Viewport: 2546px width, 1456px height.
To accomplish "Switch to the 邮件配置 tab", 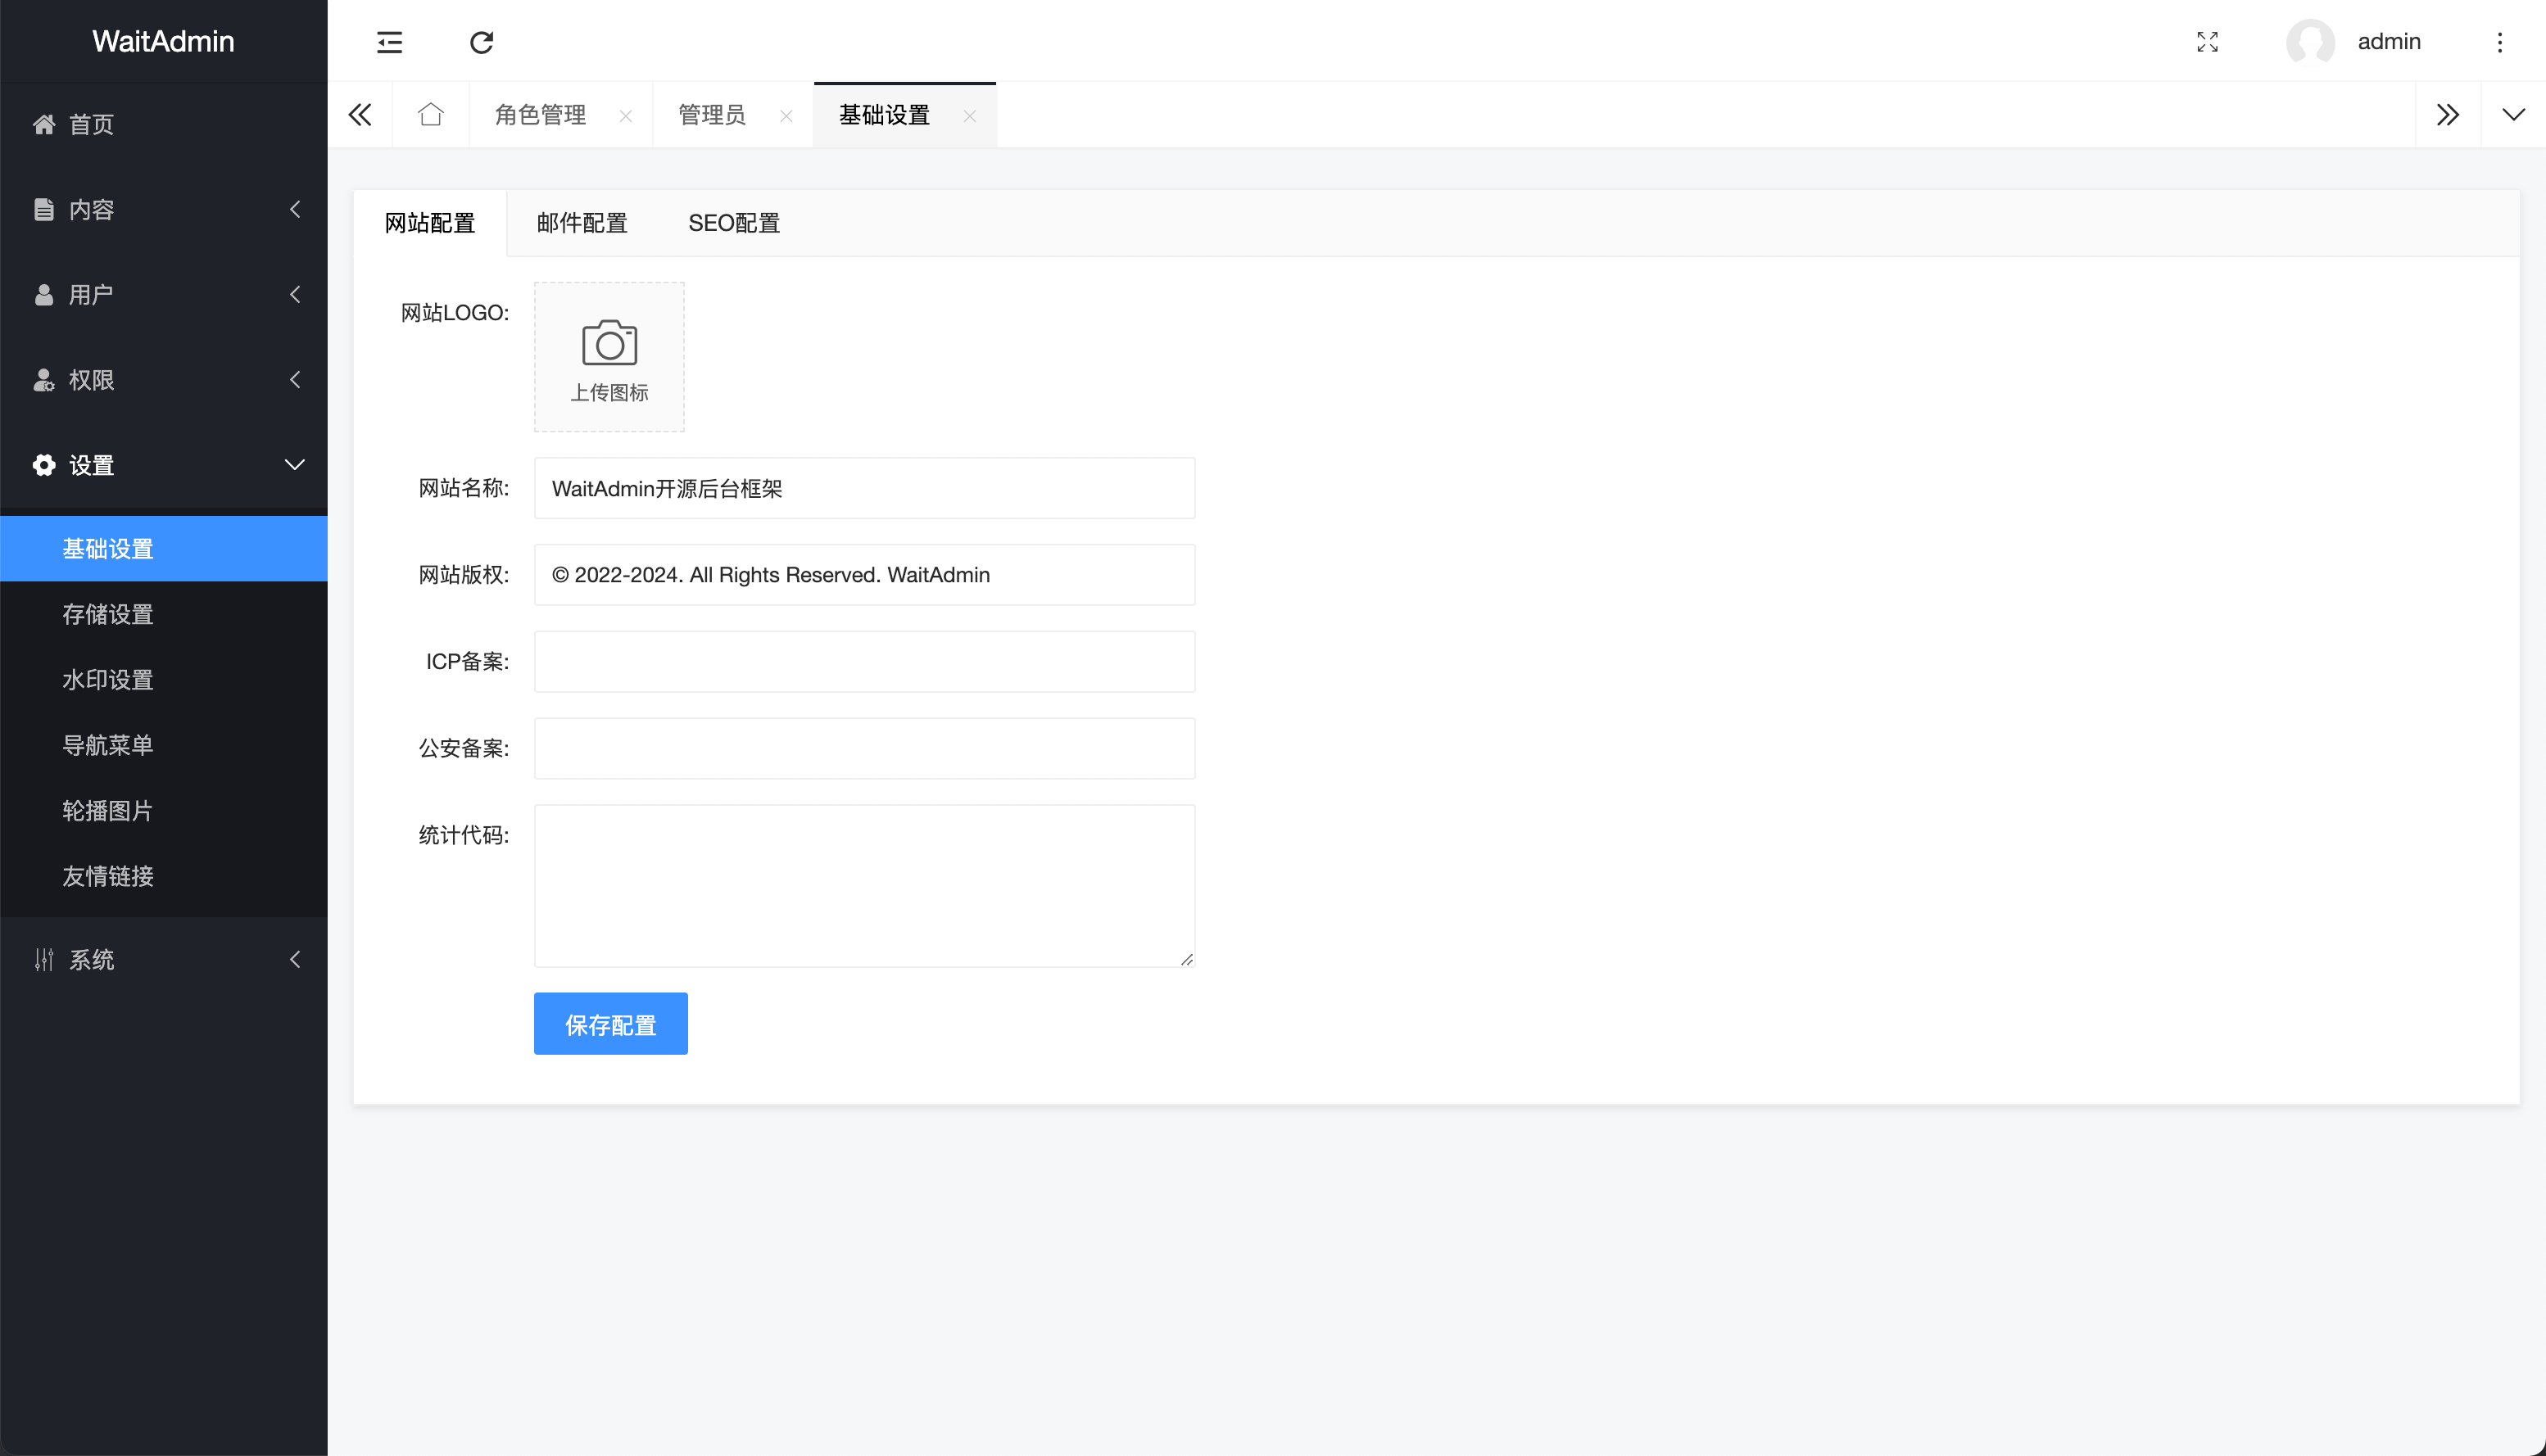I will 581,223.
